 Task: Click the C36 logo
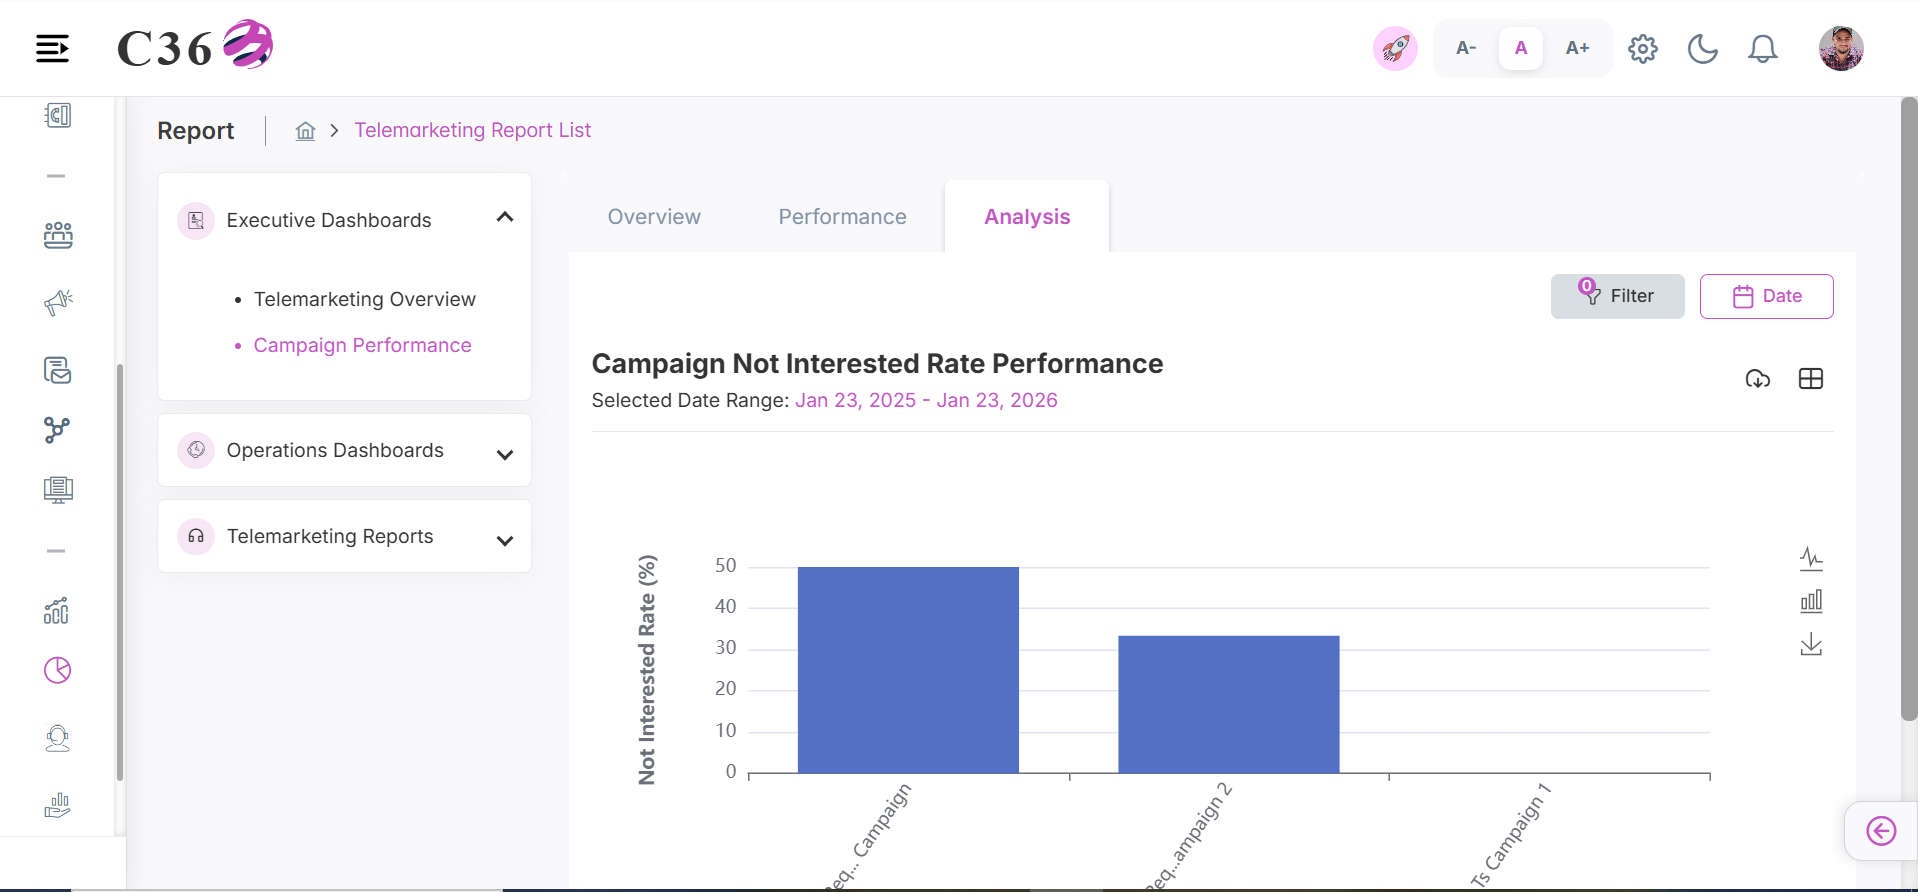[x=195, y=46]
